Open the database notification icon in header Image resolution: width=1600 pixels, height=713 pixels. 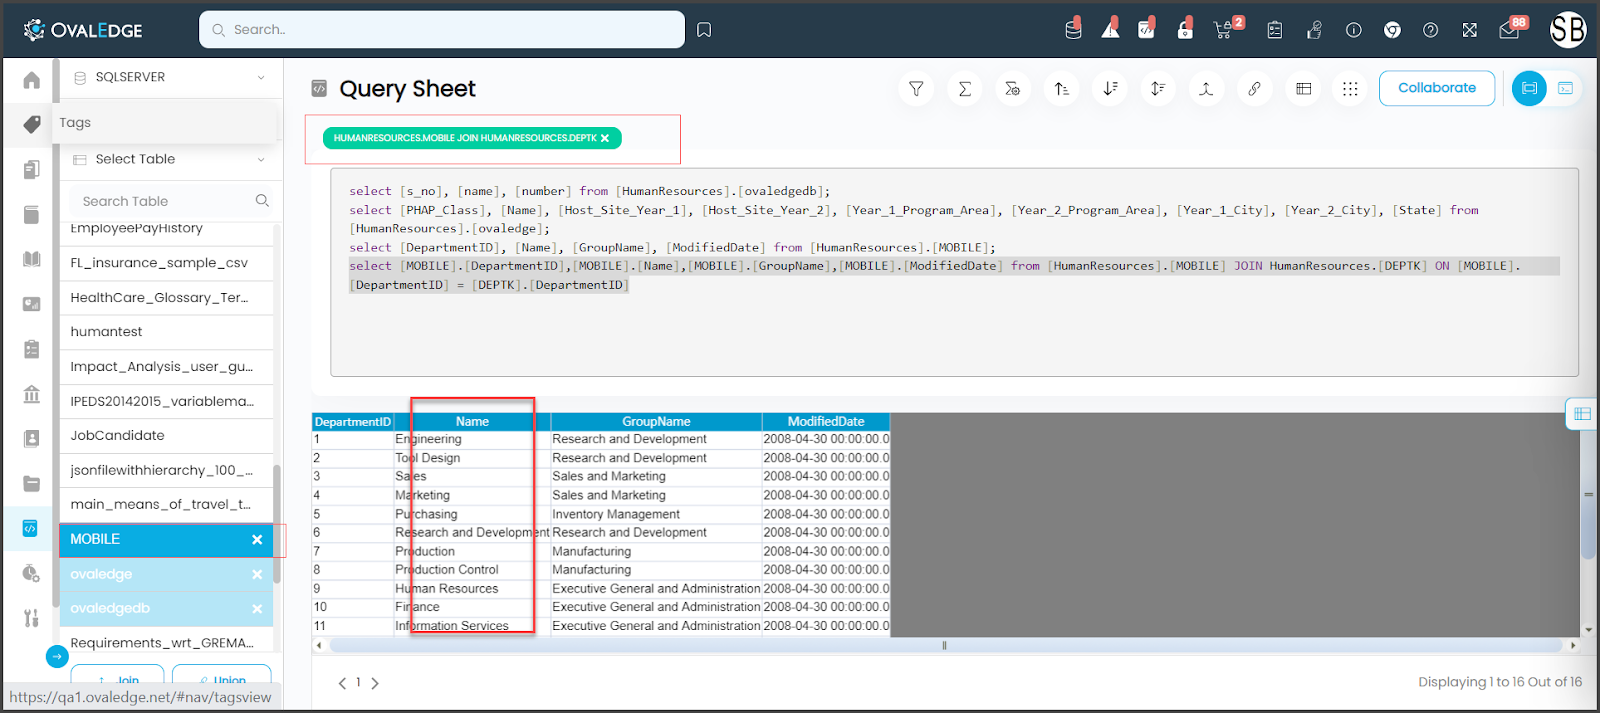(x=1073, y=29)
